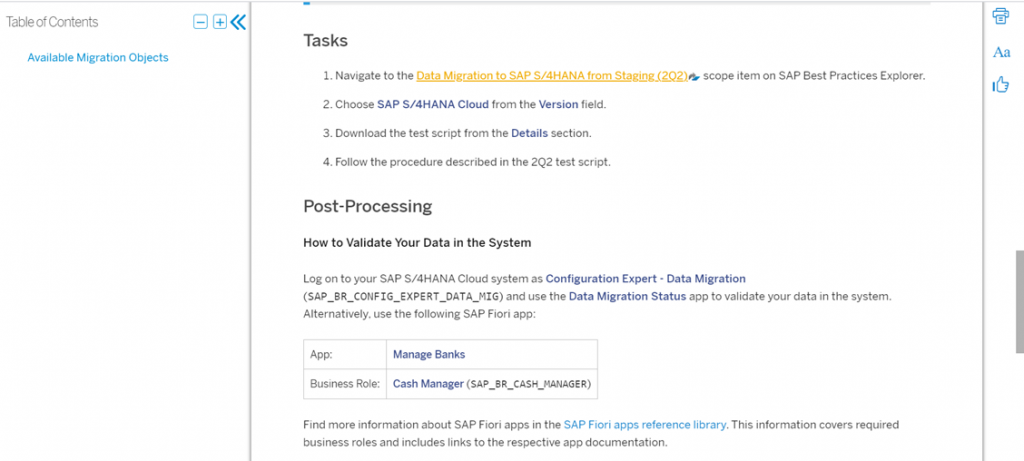Click SAP S/4HANA Cloud version text
Screen dimensions: 1024x461
tap(433, 104)
